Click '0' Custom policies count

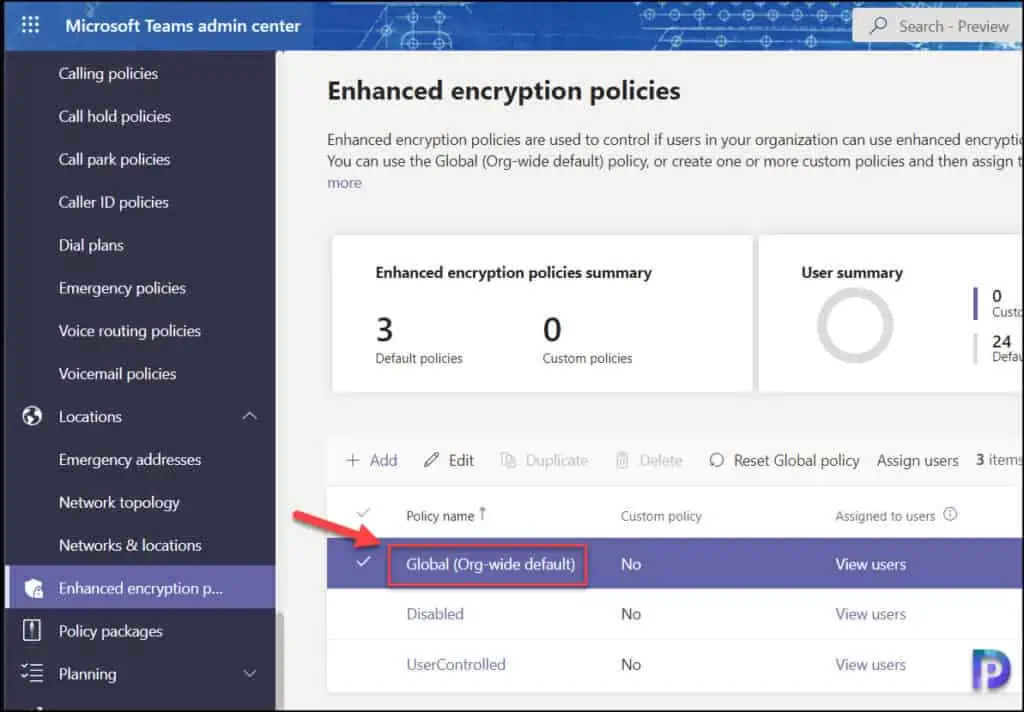tap(552, 329)
